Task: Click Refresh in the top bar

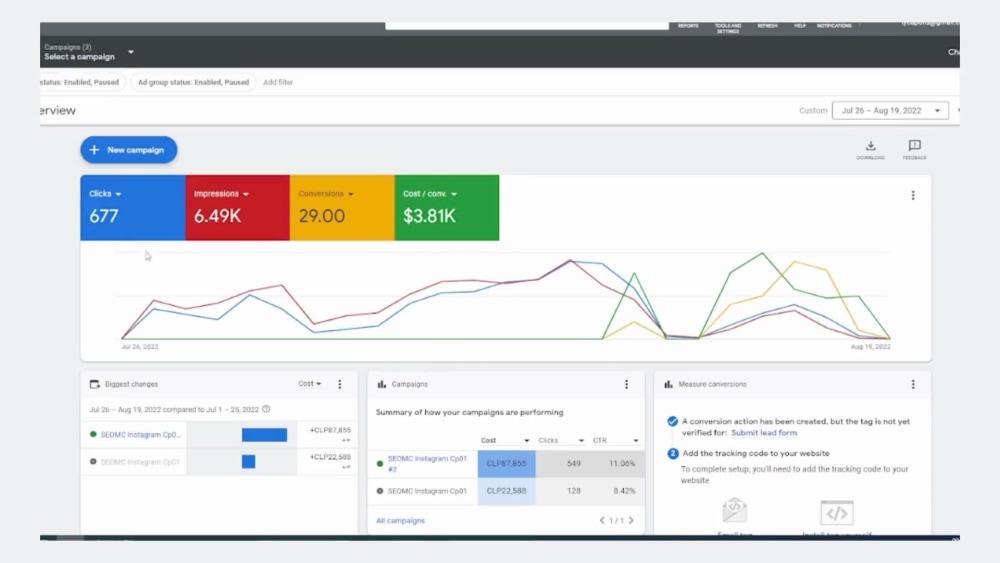Action: click(x=767, y=26)
